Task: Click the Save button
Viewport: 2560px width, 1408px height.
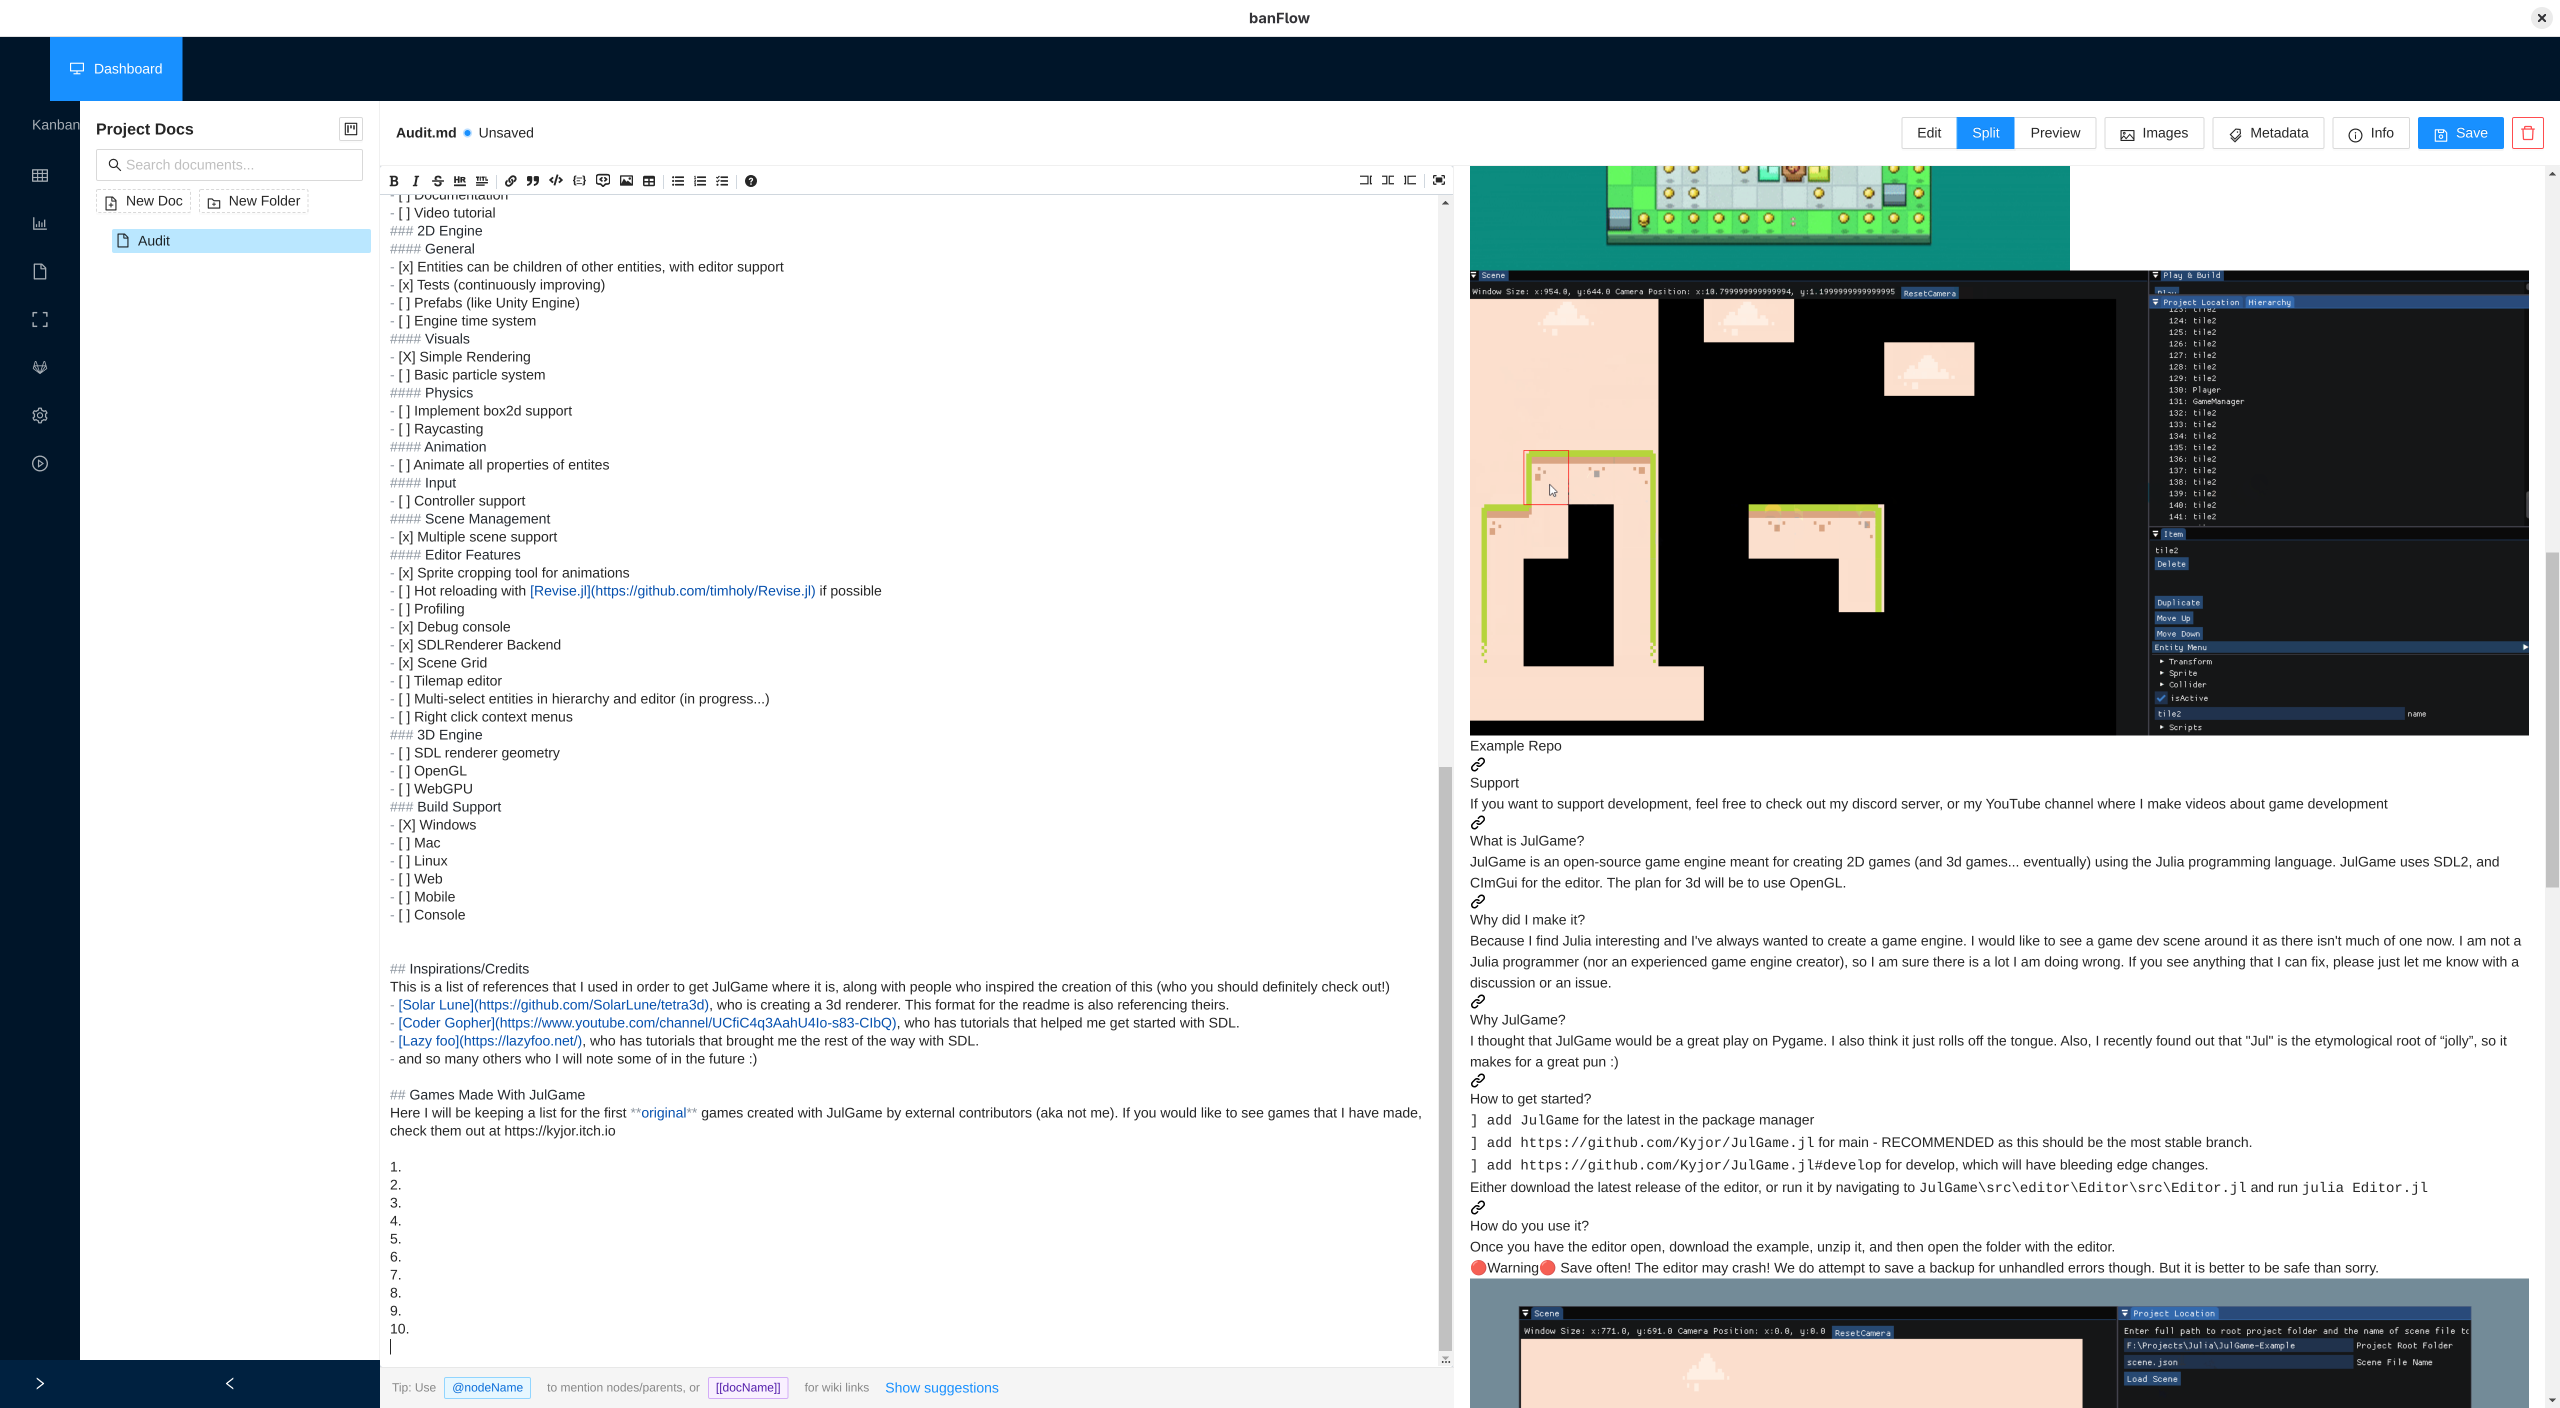Action: pyautogui.click(x=2460, y=133)
